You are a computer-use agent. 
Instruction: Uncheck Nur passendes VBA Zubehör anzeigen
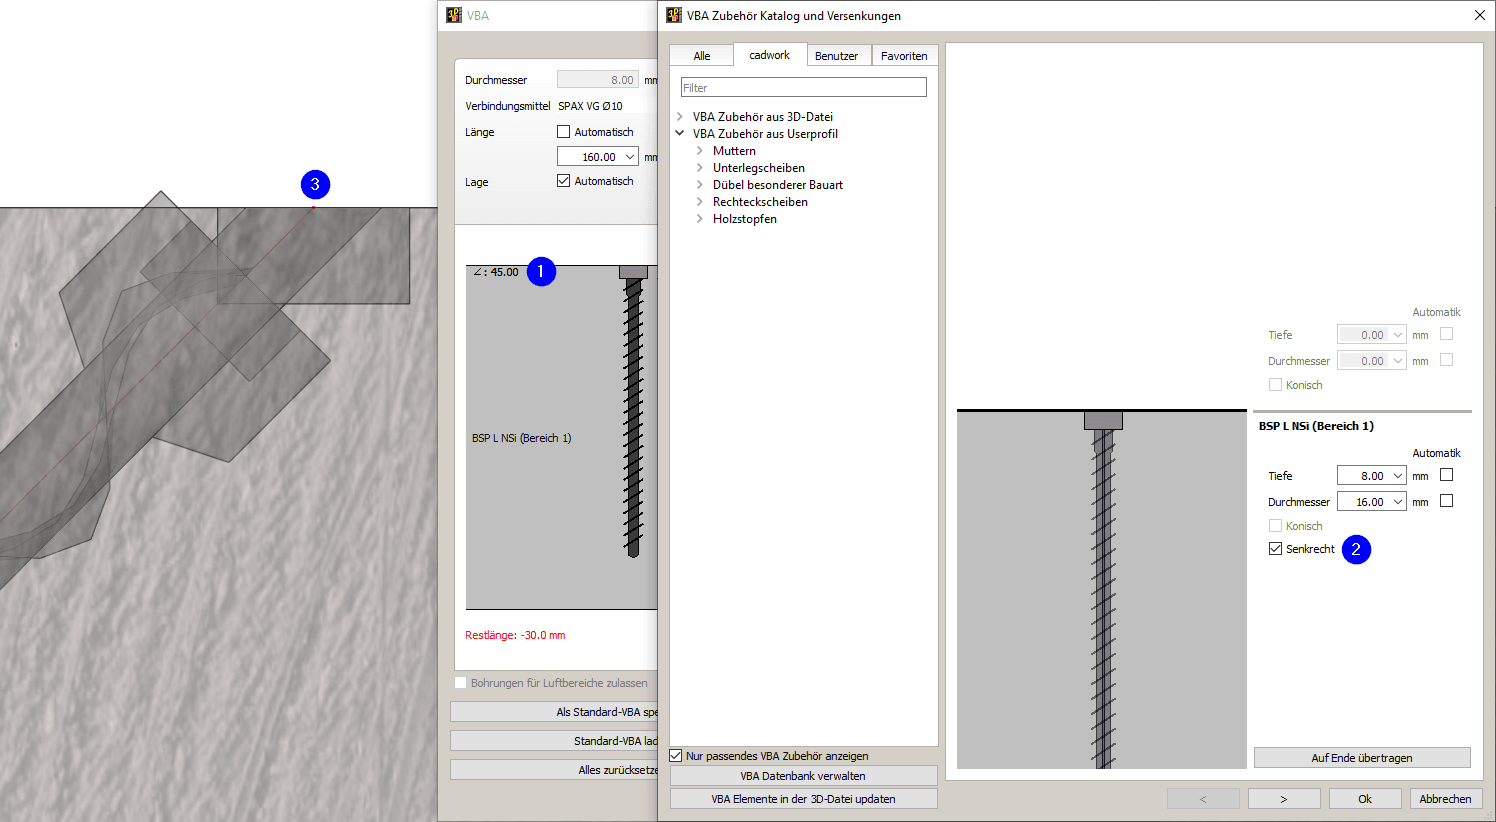676,756
